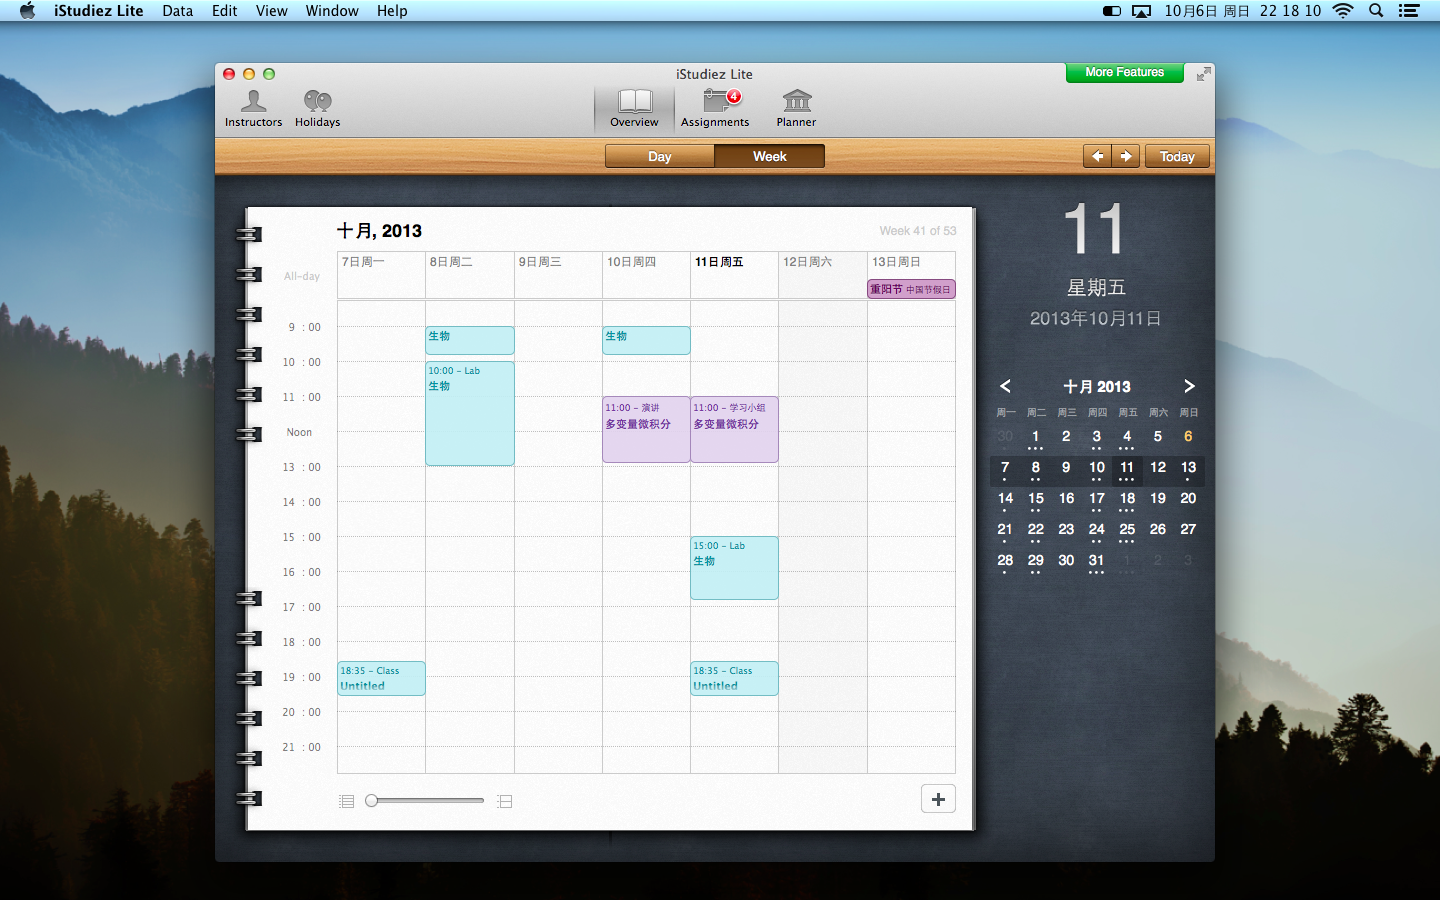Open the Data menu
This screenshot has height=900, width=1440.
pos(177,11)
